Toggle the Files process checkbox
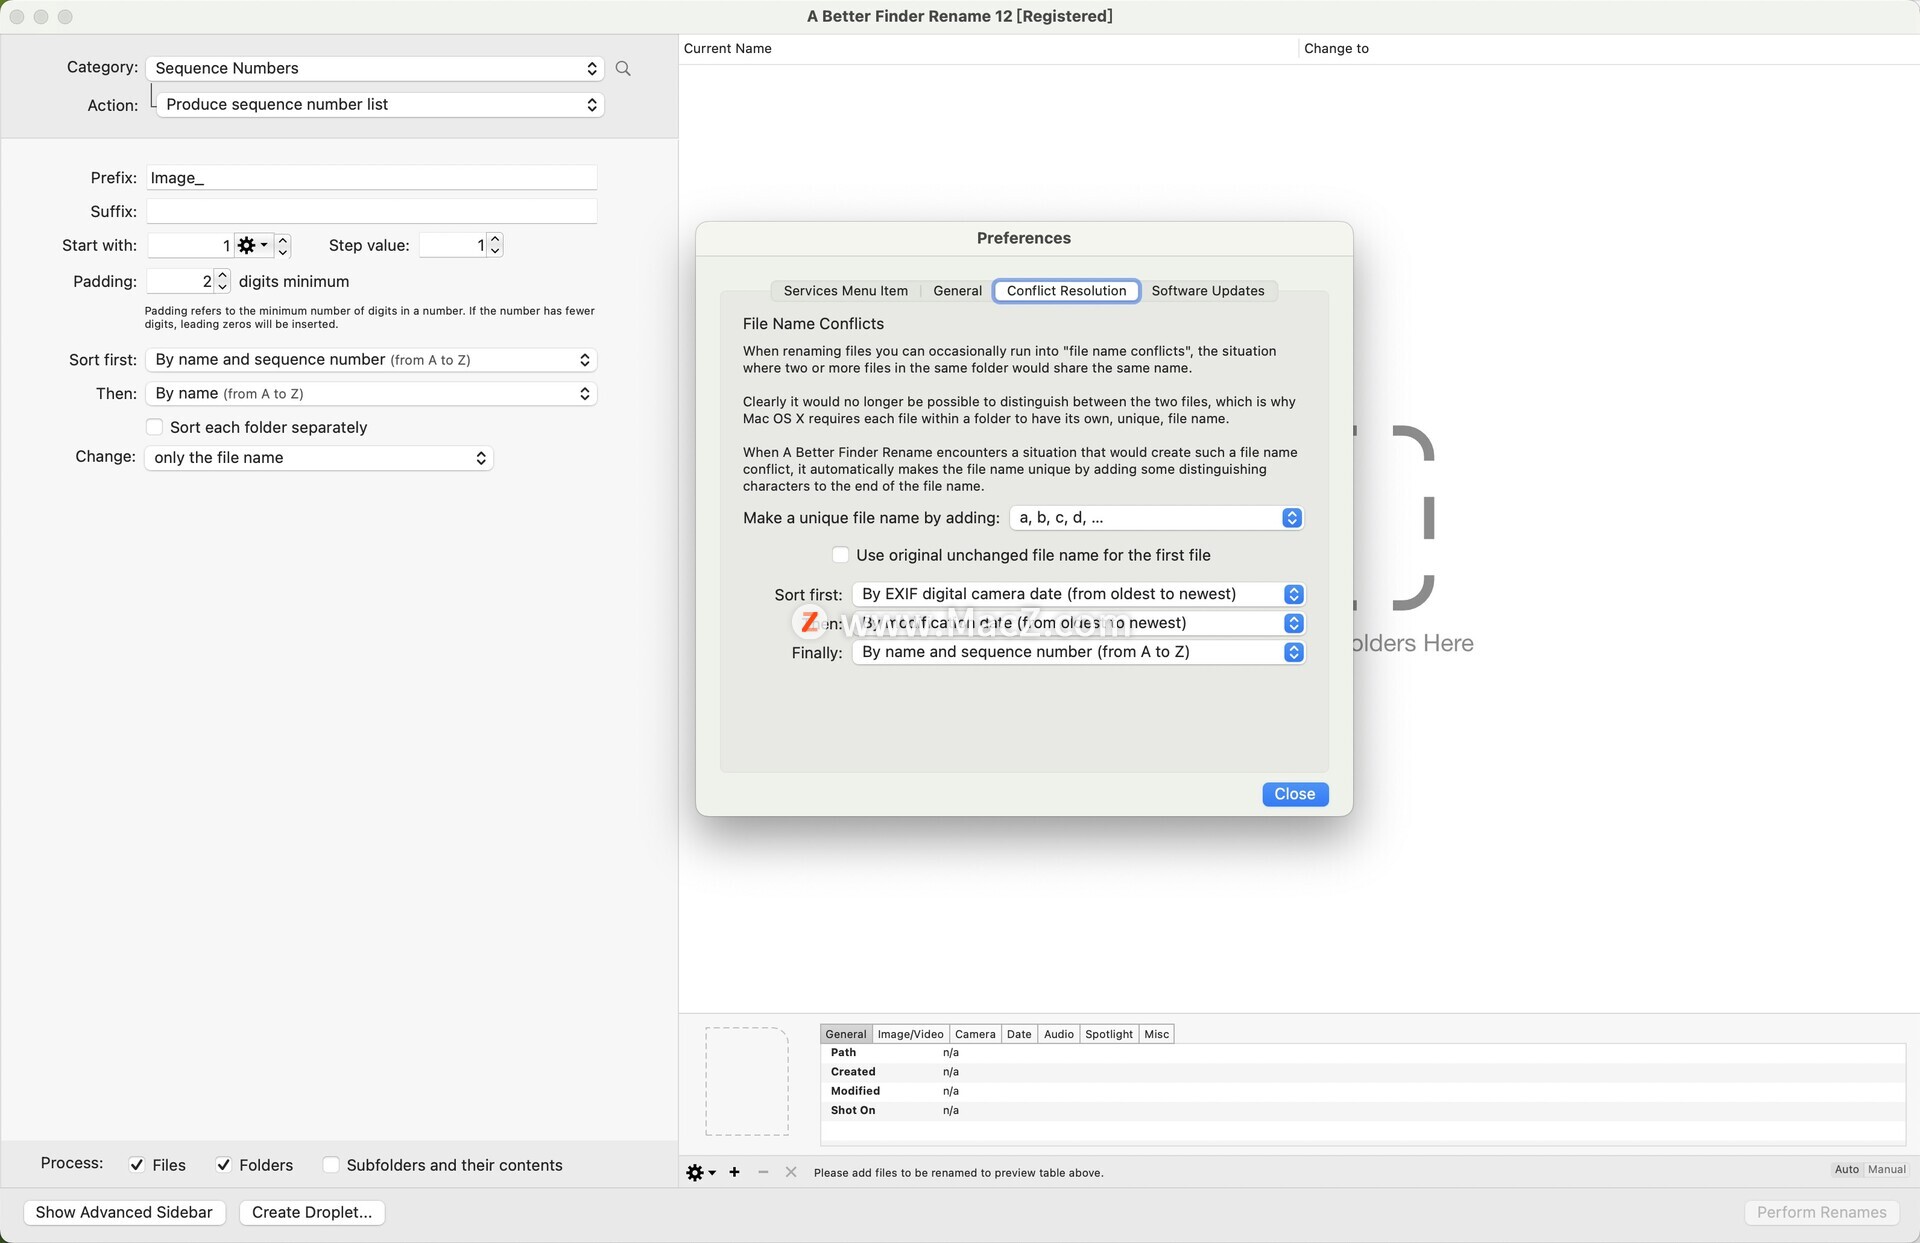 pos(137,1165)
